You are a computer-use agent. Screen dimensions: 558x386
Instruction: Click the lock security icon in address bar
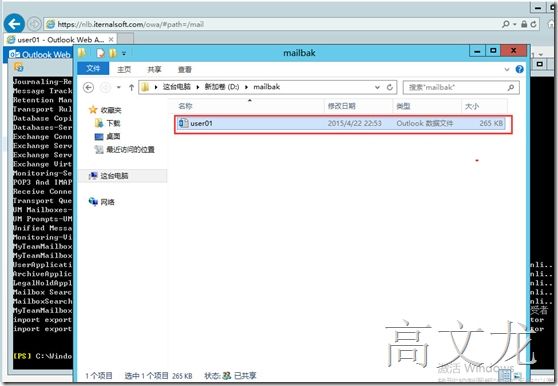pyautogui.click(x=524, y=24)
